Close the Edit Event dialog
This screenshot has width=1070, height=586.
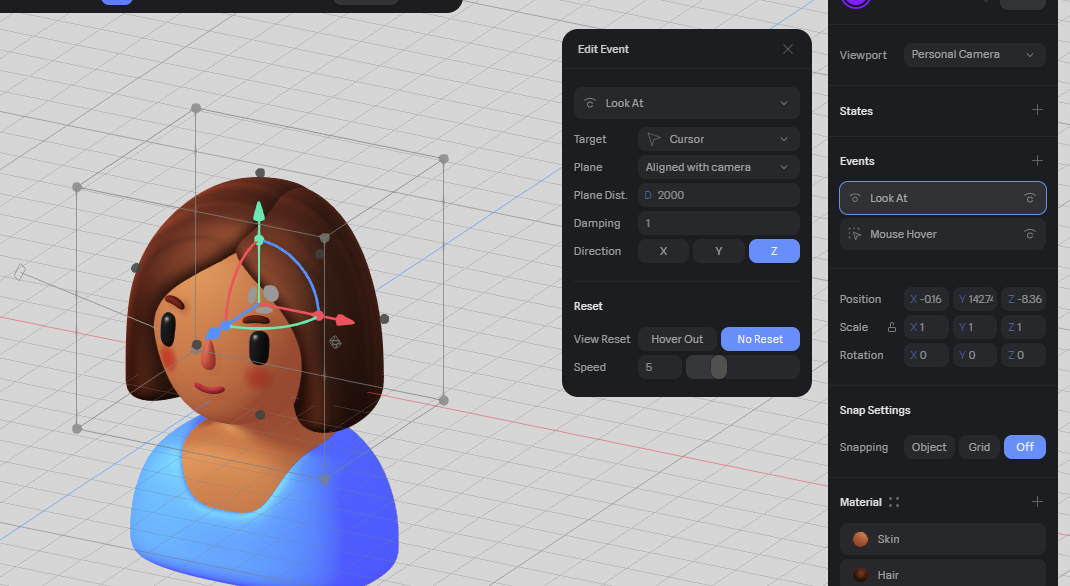coord(787,49)
